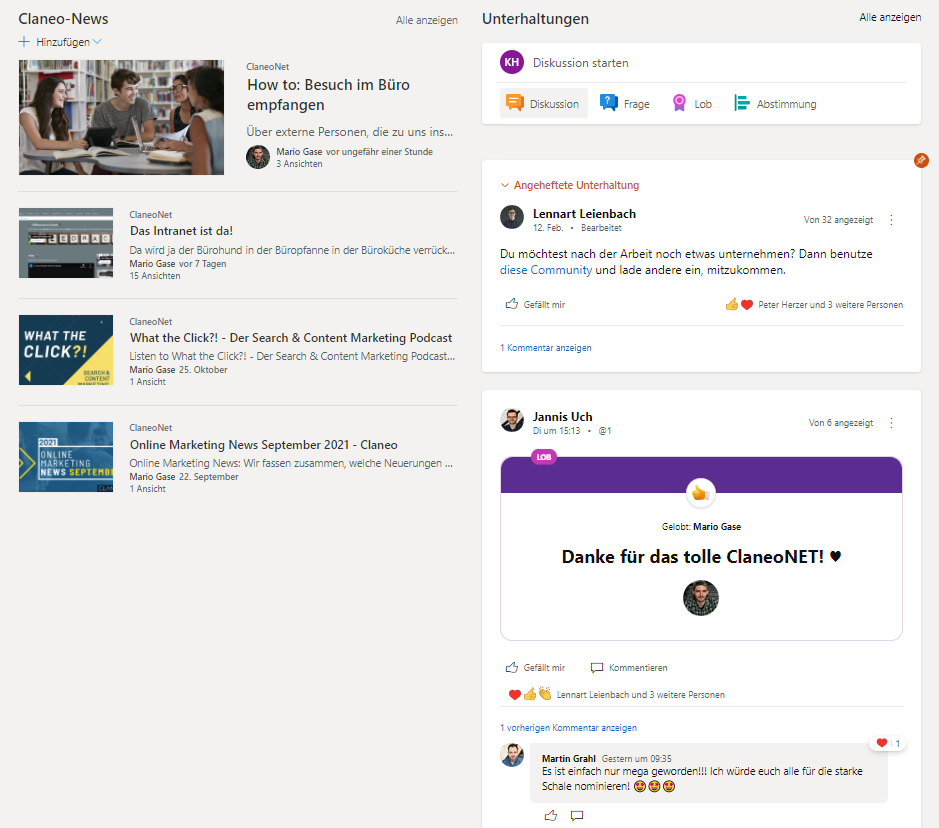Open Jannis Uch's name link

click(x=562, y=417)
